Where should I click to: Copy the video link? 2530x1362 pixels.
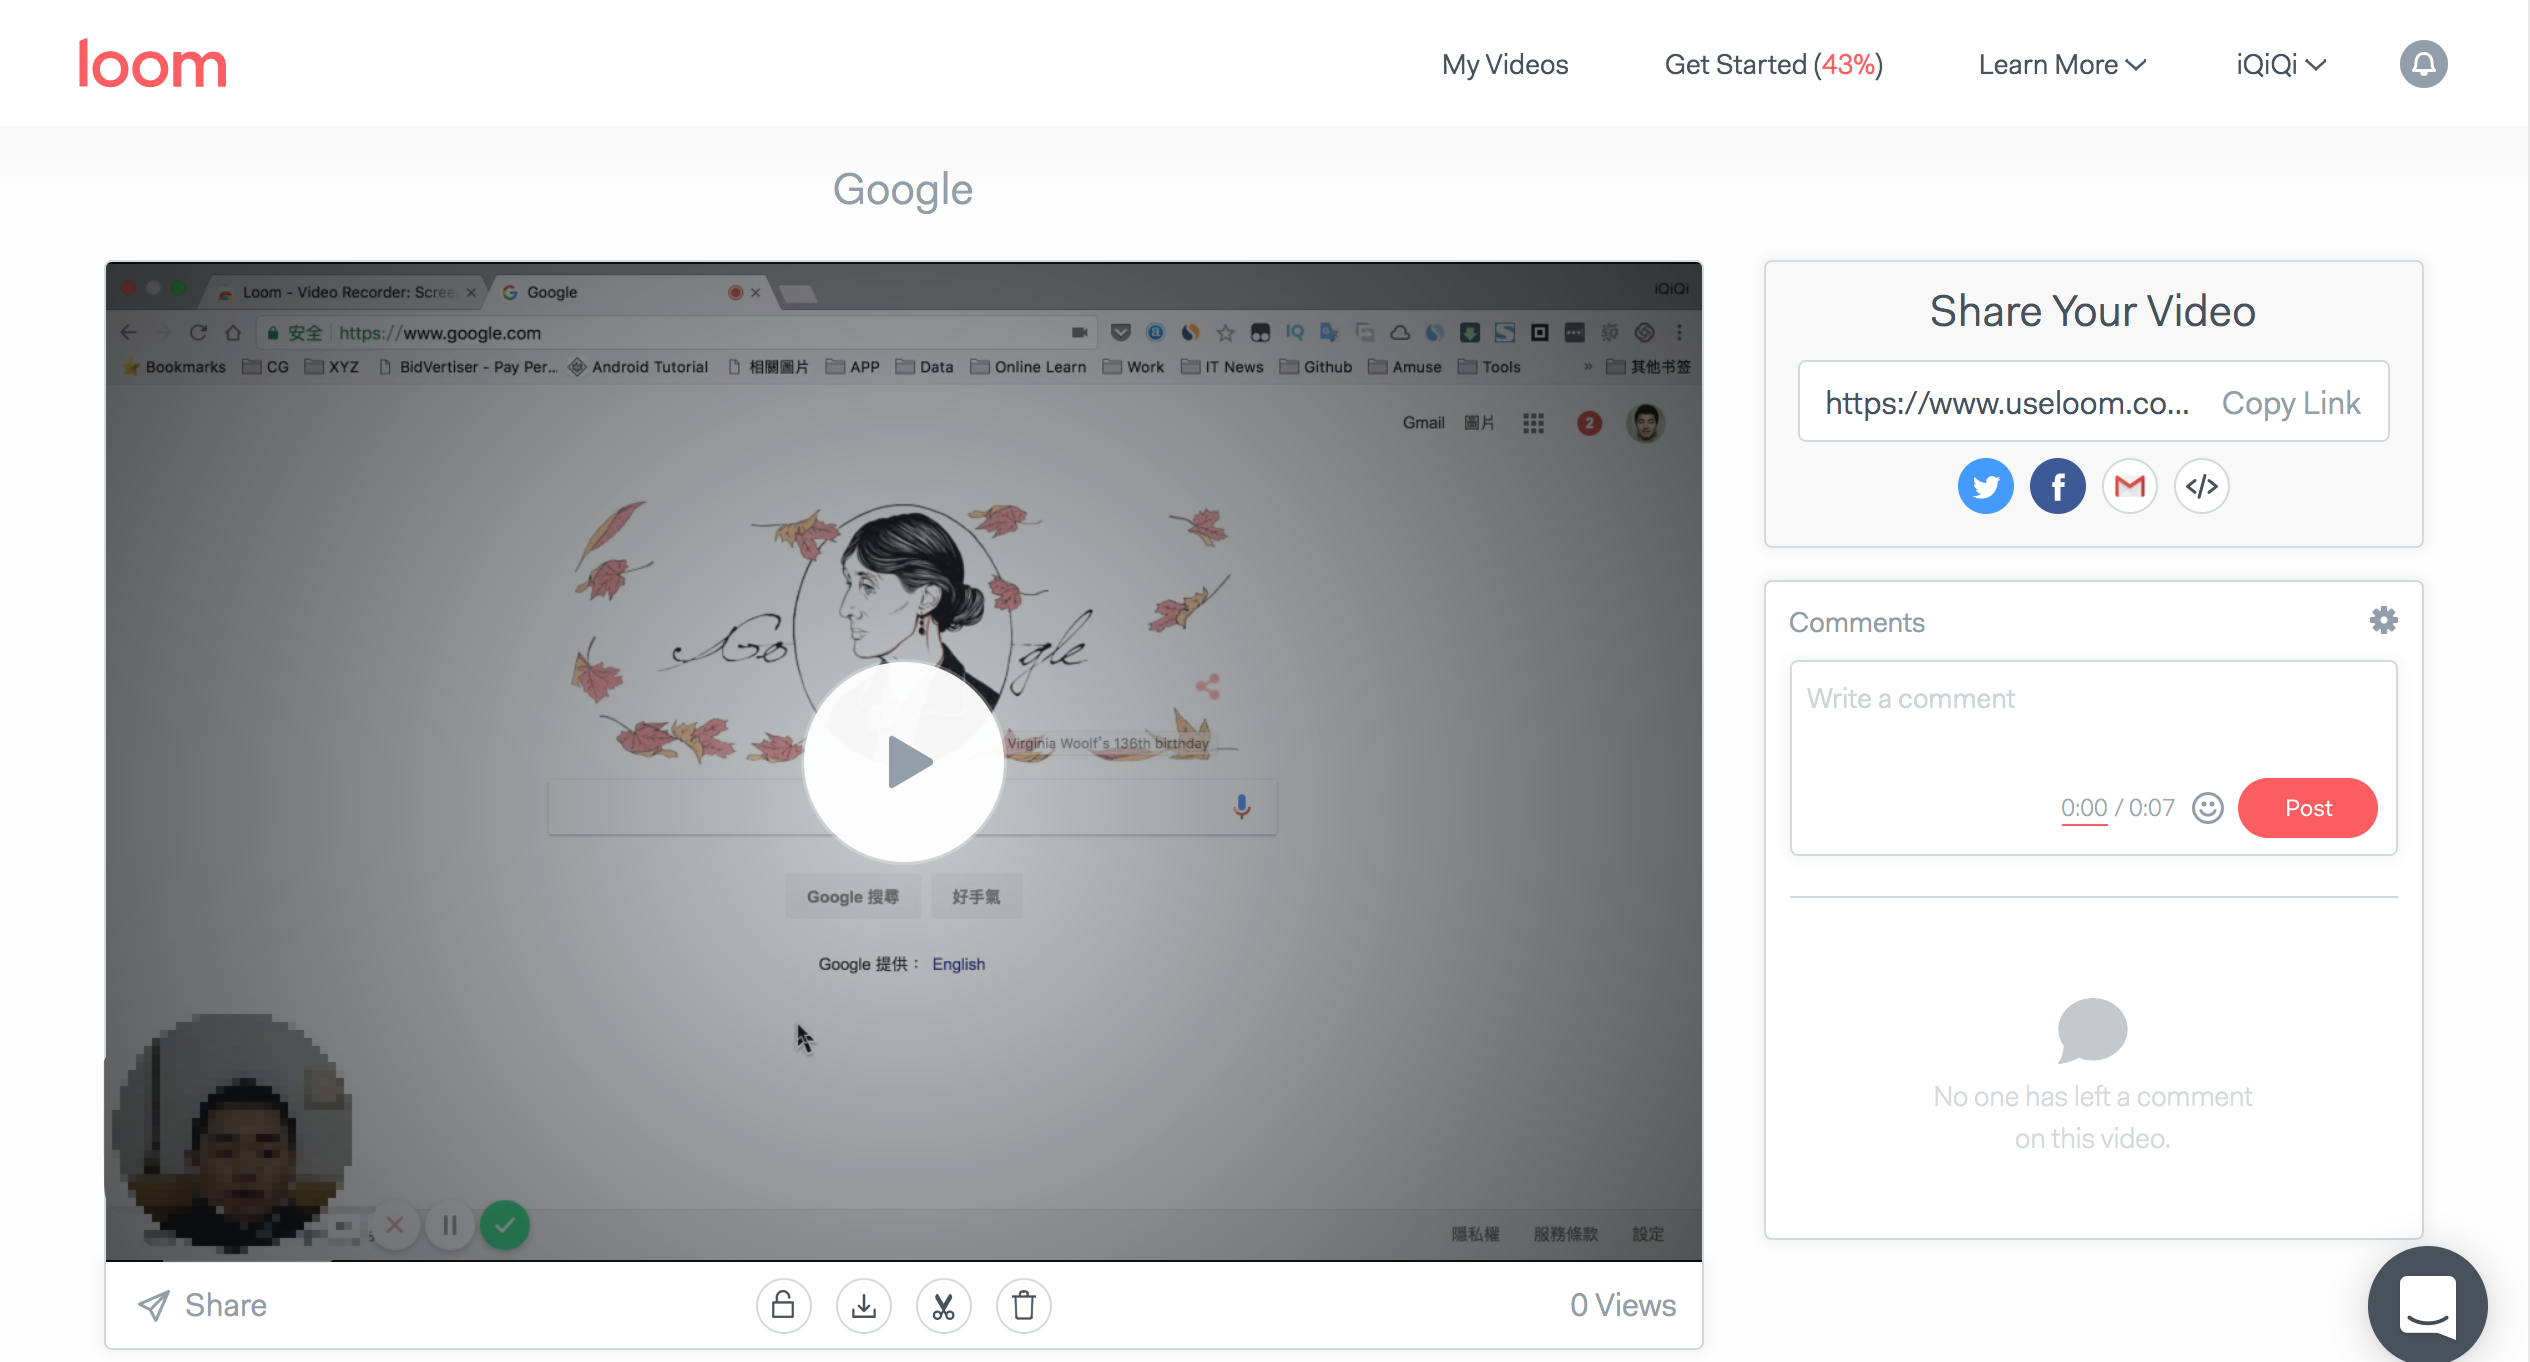pos(2290,402)
